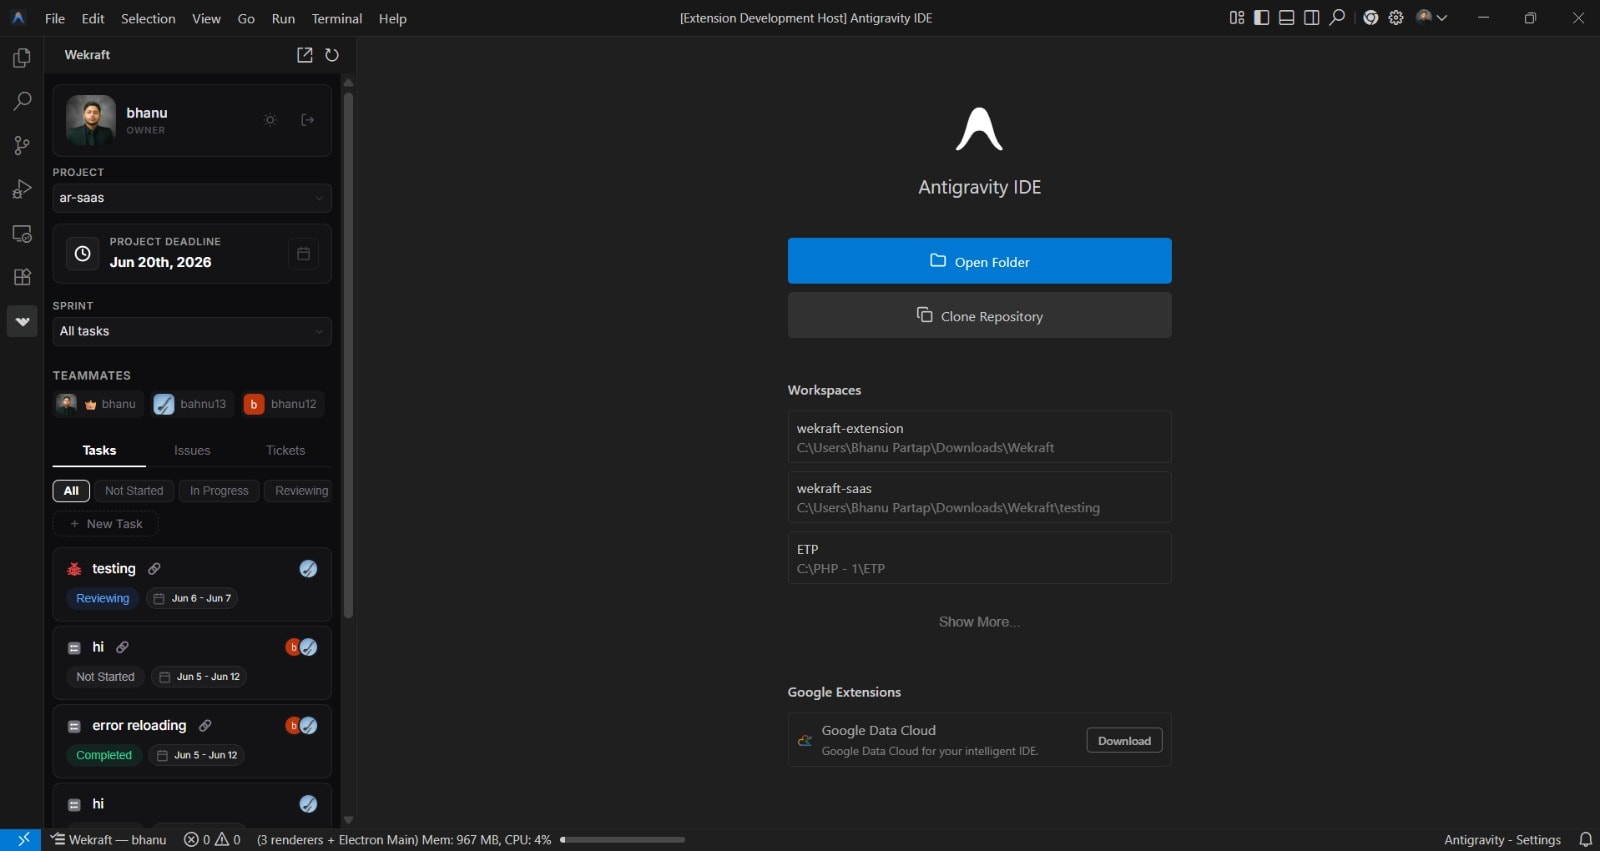The width and height of the screenshot is (1600, 851).
Task: Click the bhanu profile picture
Action: point(91,120)
